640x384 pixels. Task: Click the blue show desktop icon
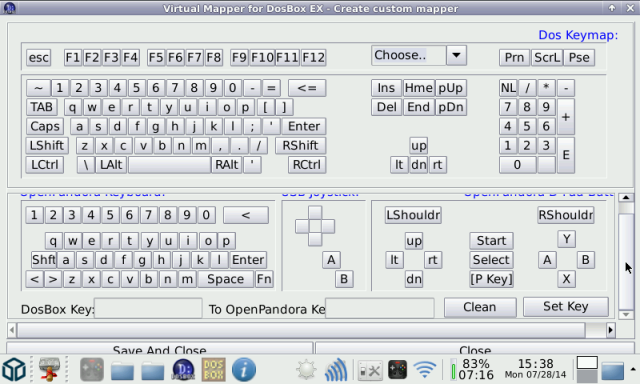tap(612, 371)
